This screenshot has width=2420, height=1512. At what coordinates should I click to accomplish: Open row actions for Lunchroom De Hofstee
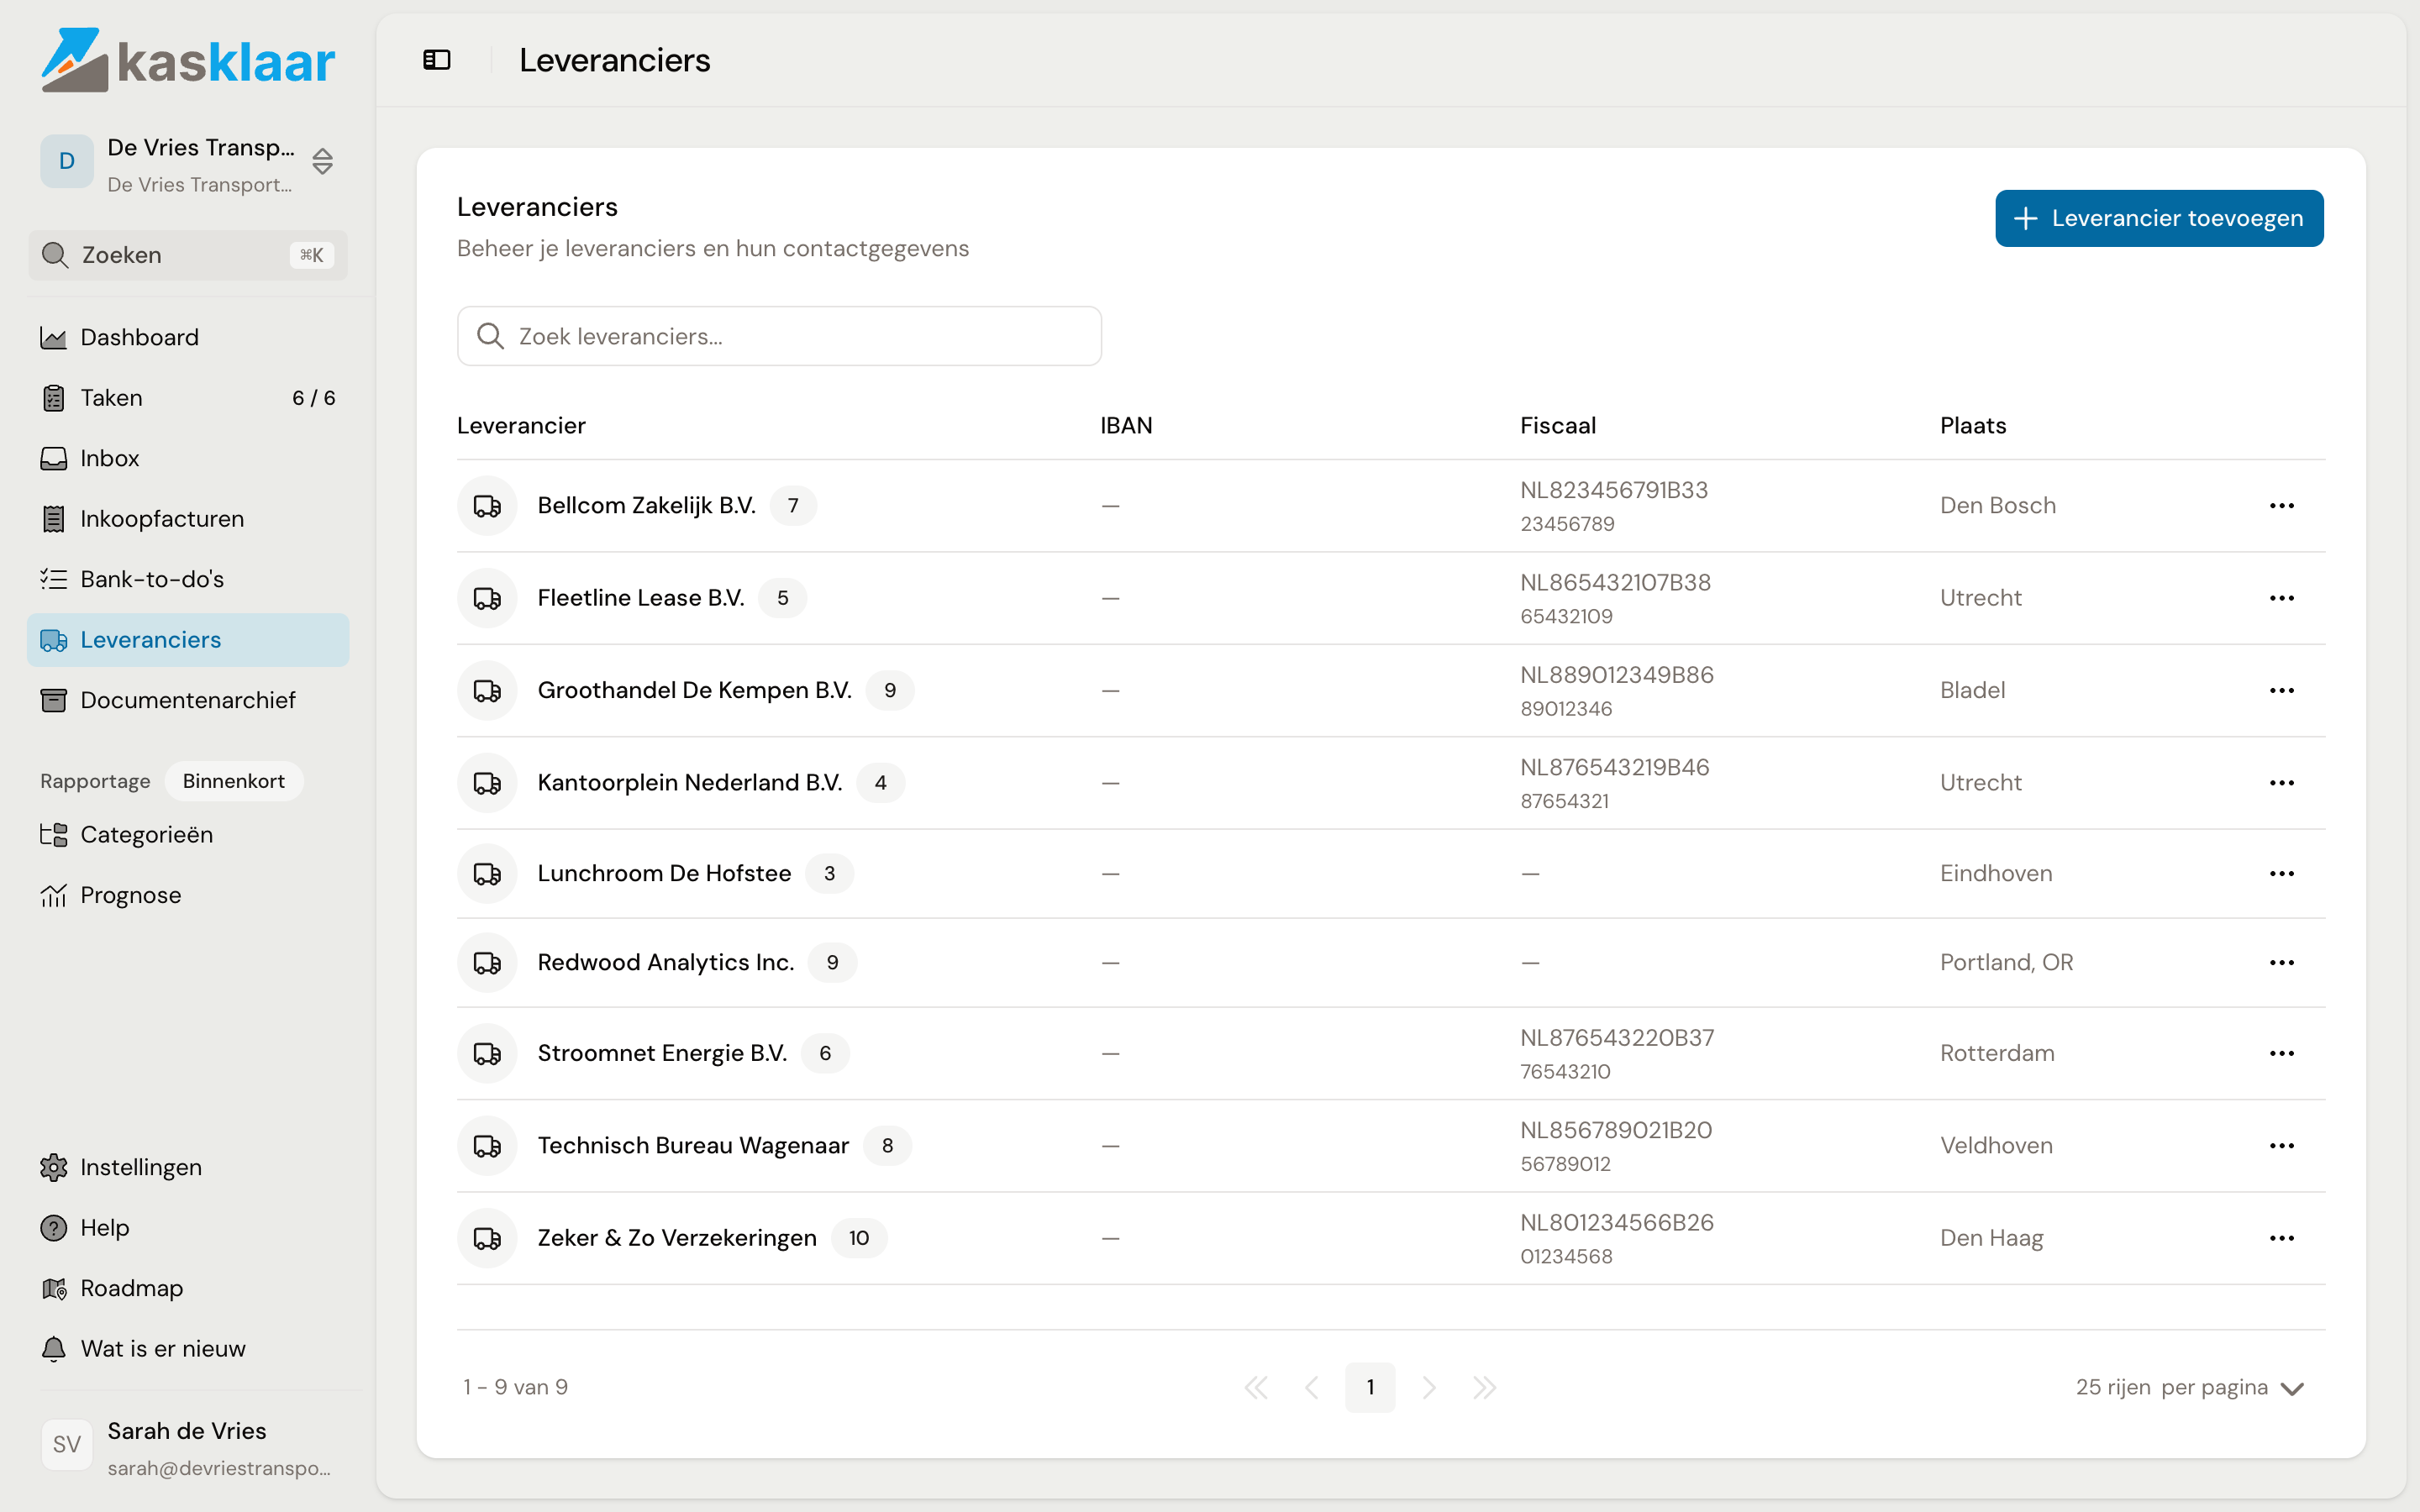click(2282, 874)
